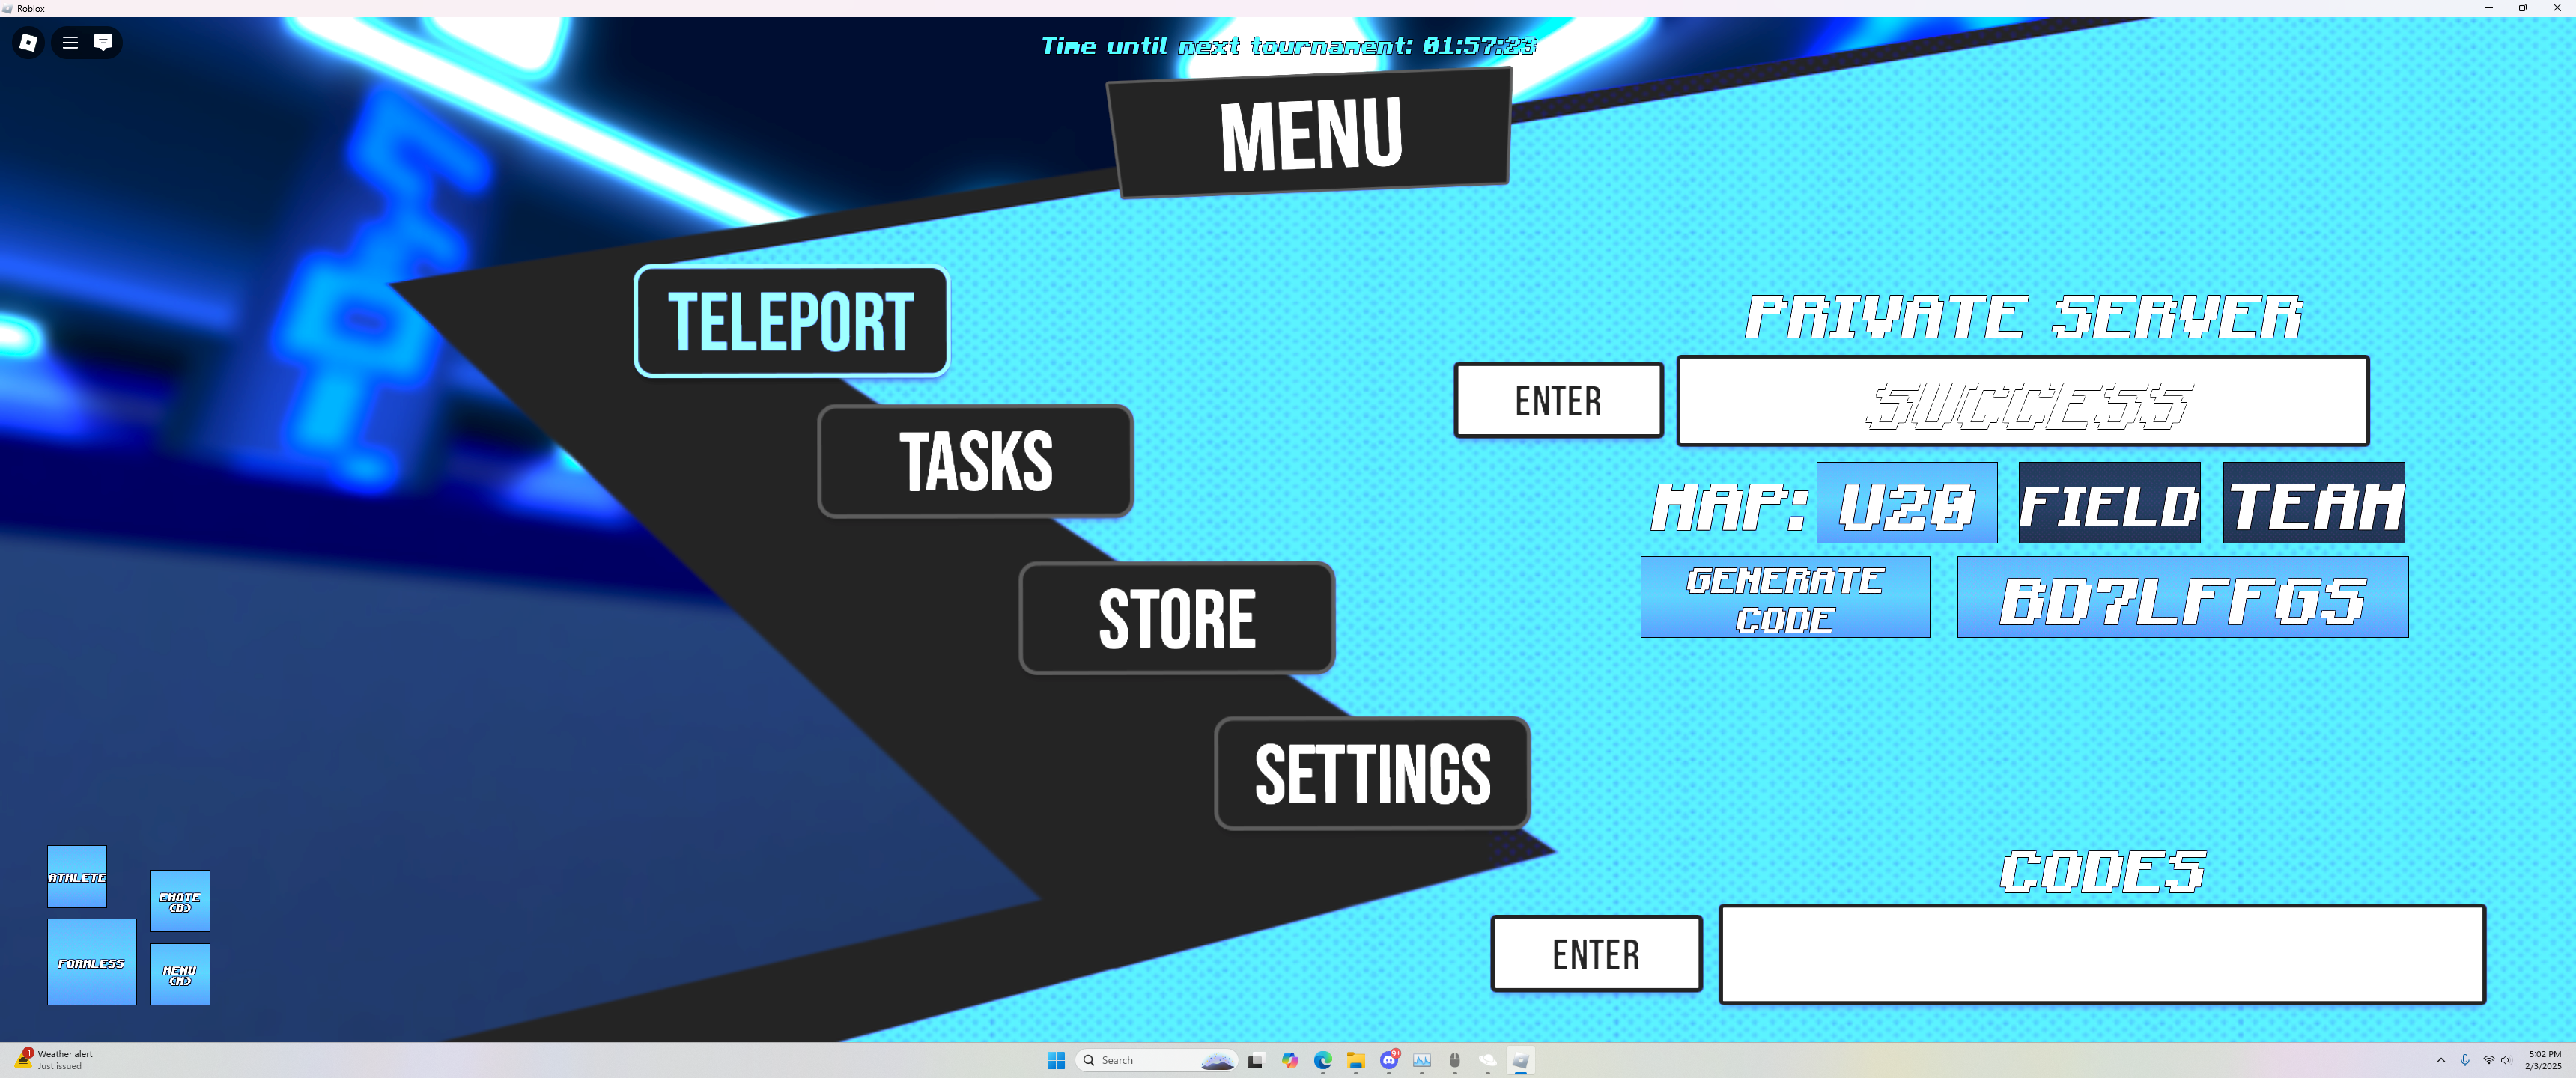2576x1078 pixels.
Task: Select the TEAM map option
Action: pyautogui.click(x=2313, y=503)
